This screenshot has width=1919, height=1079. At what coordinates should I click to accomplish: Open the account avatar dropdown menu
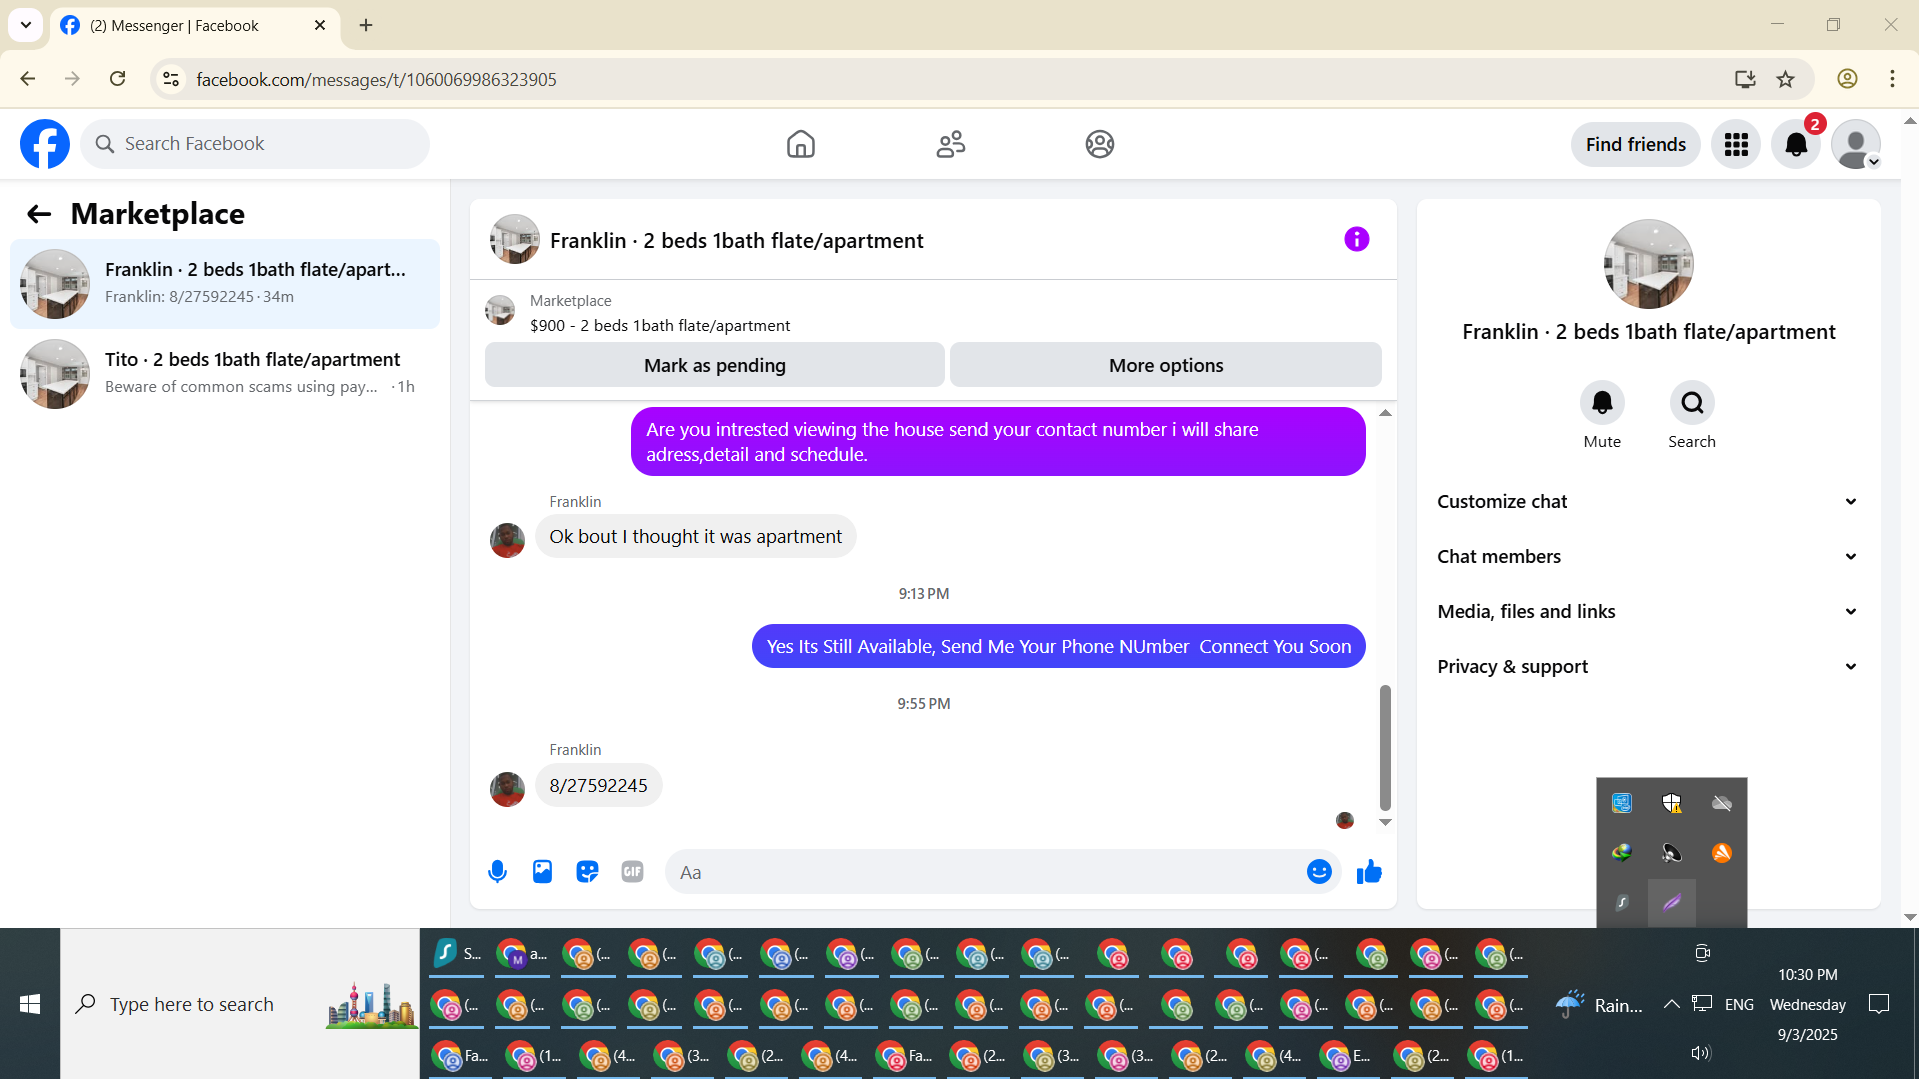coord(1856,144)
